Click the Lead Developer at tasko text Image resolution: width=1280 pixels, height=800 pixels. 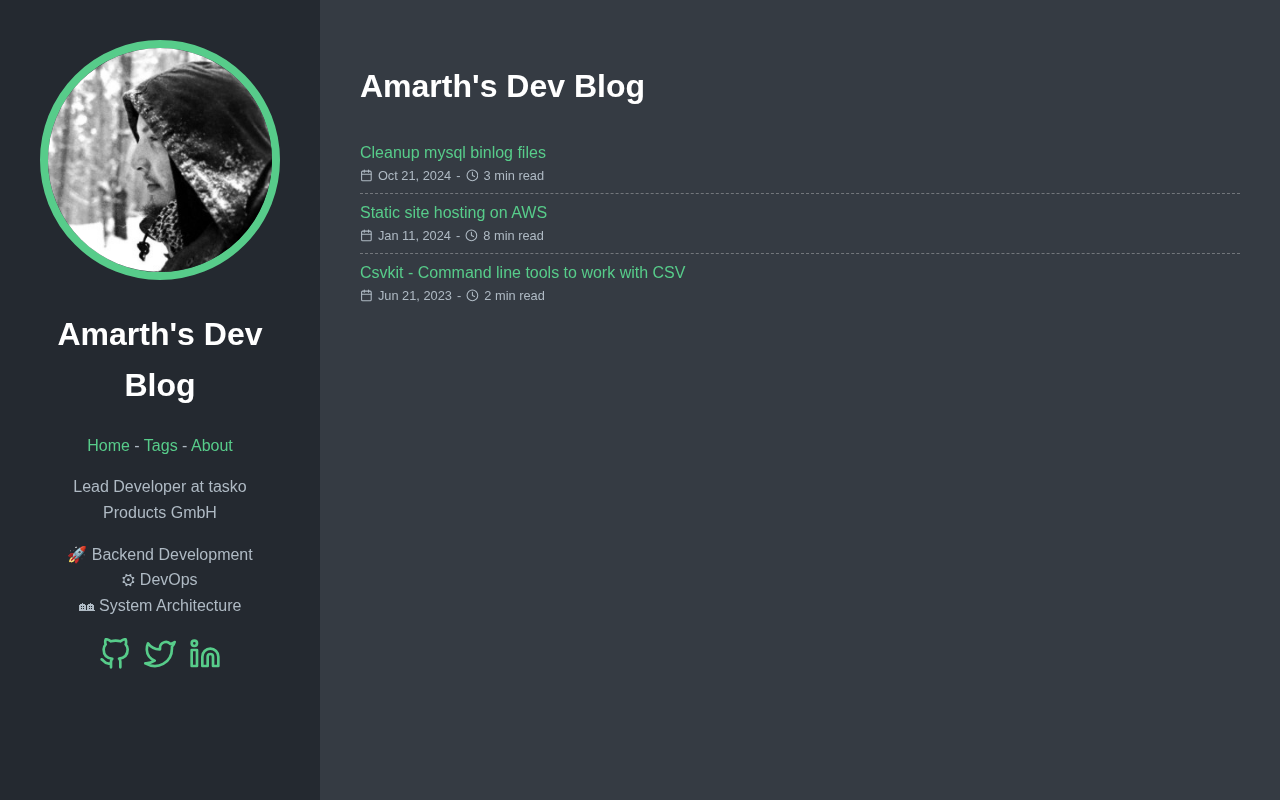tap(160, 487)
